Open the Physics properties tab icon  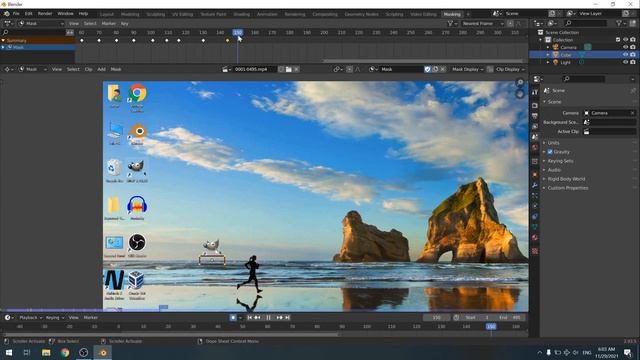[535, 206]
